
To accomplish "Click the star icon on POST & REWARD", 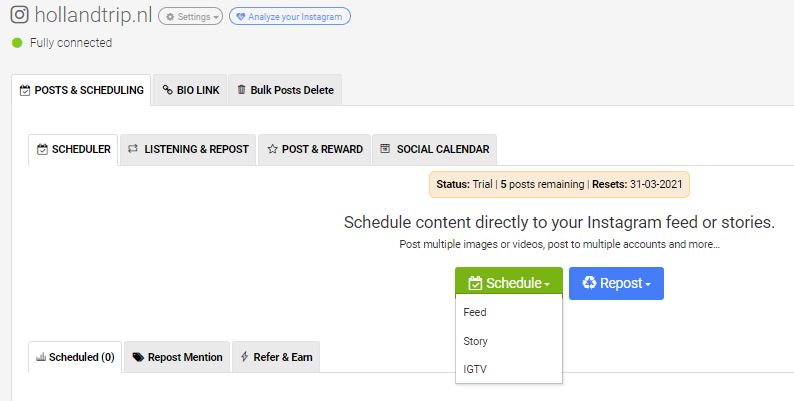I will pyautogui.click(x=272, y=149).
